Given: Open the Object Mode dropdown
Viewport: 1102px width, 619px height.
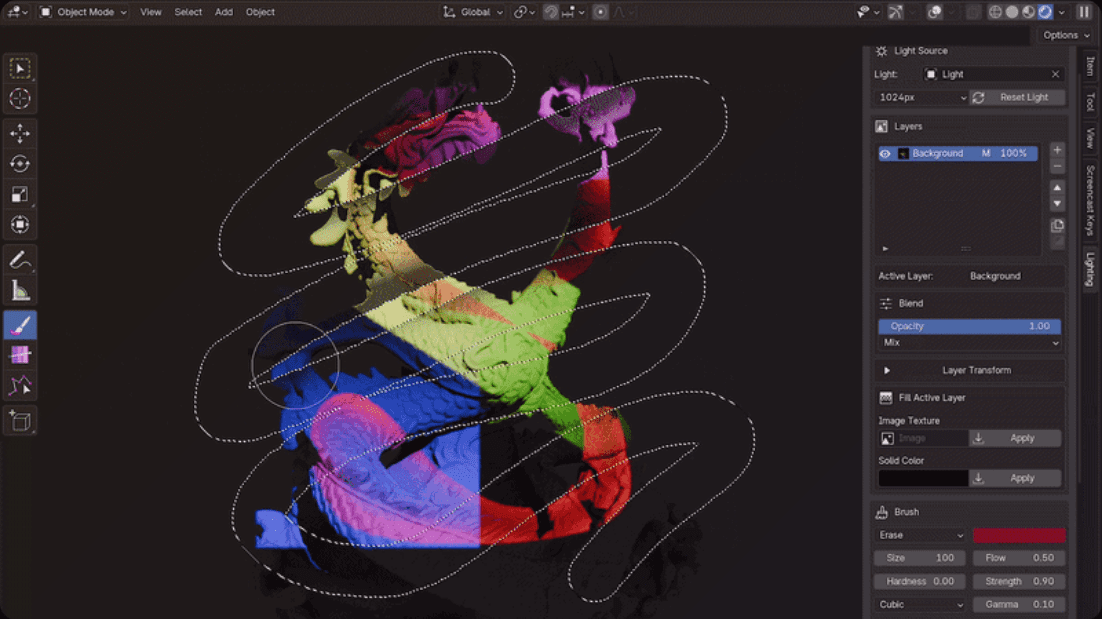Looking at the screenshot, I should coord(82,11).
